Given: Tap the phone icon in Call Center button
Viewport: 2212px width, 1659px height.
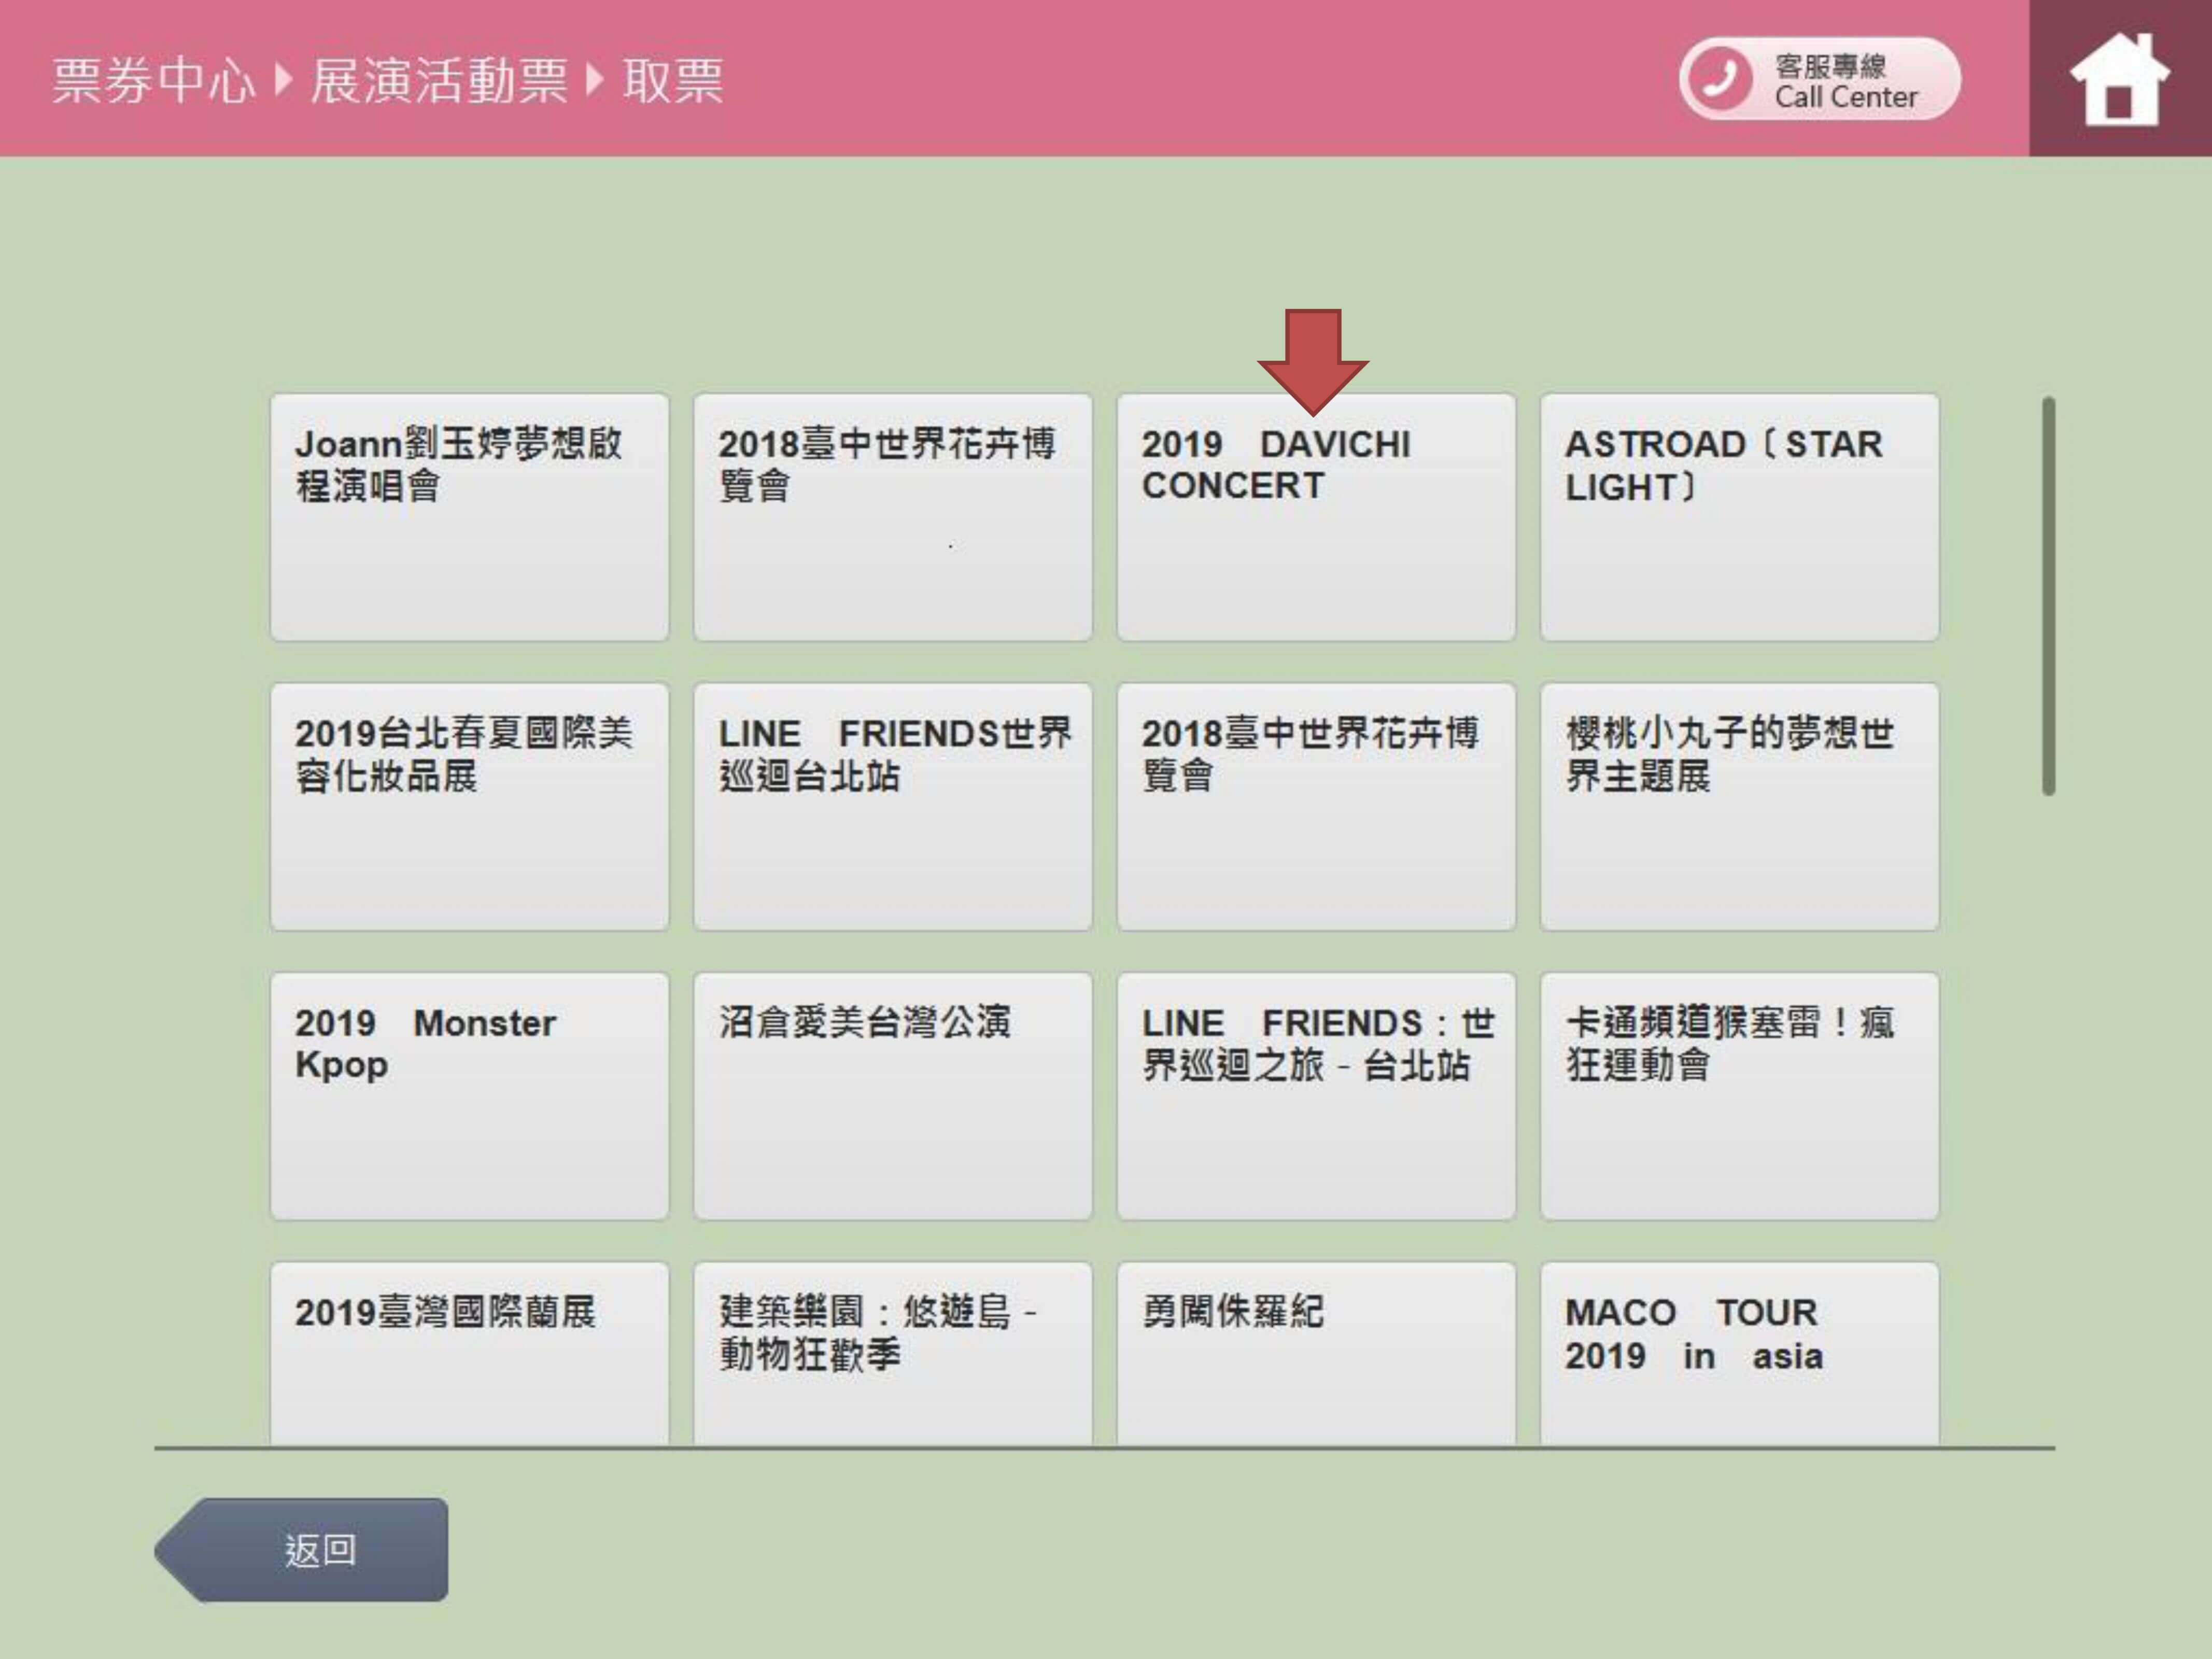Looking at the screenshot, I should 1719,79.
